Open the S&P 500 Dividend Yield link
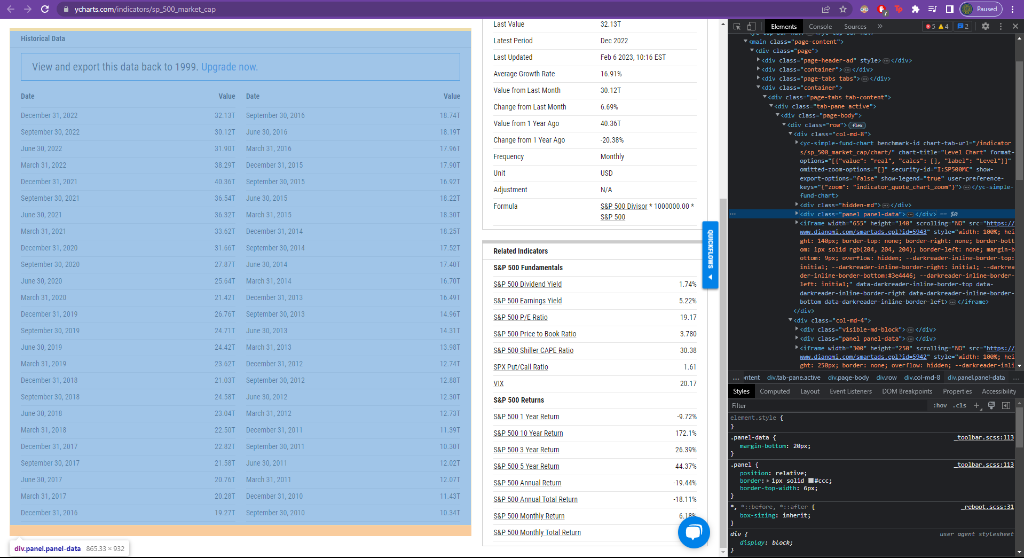1024x558 pixels. (527, 284)
